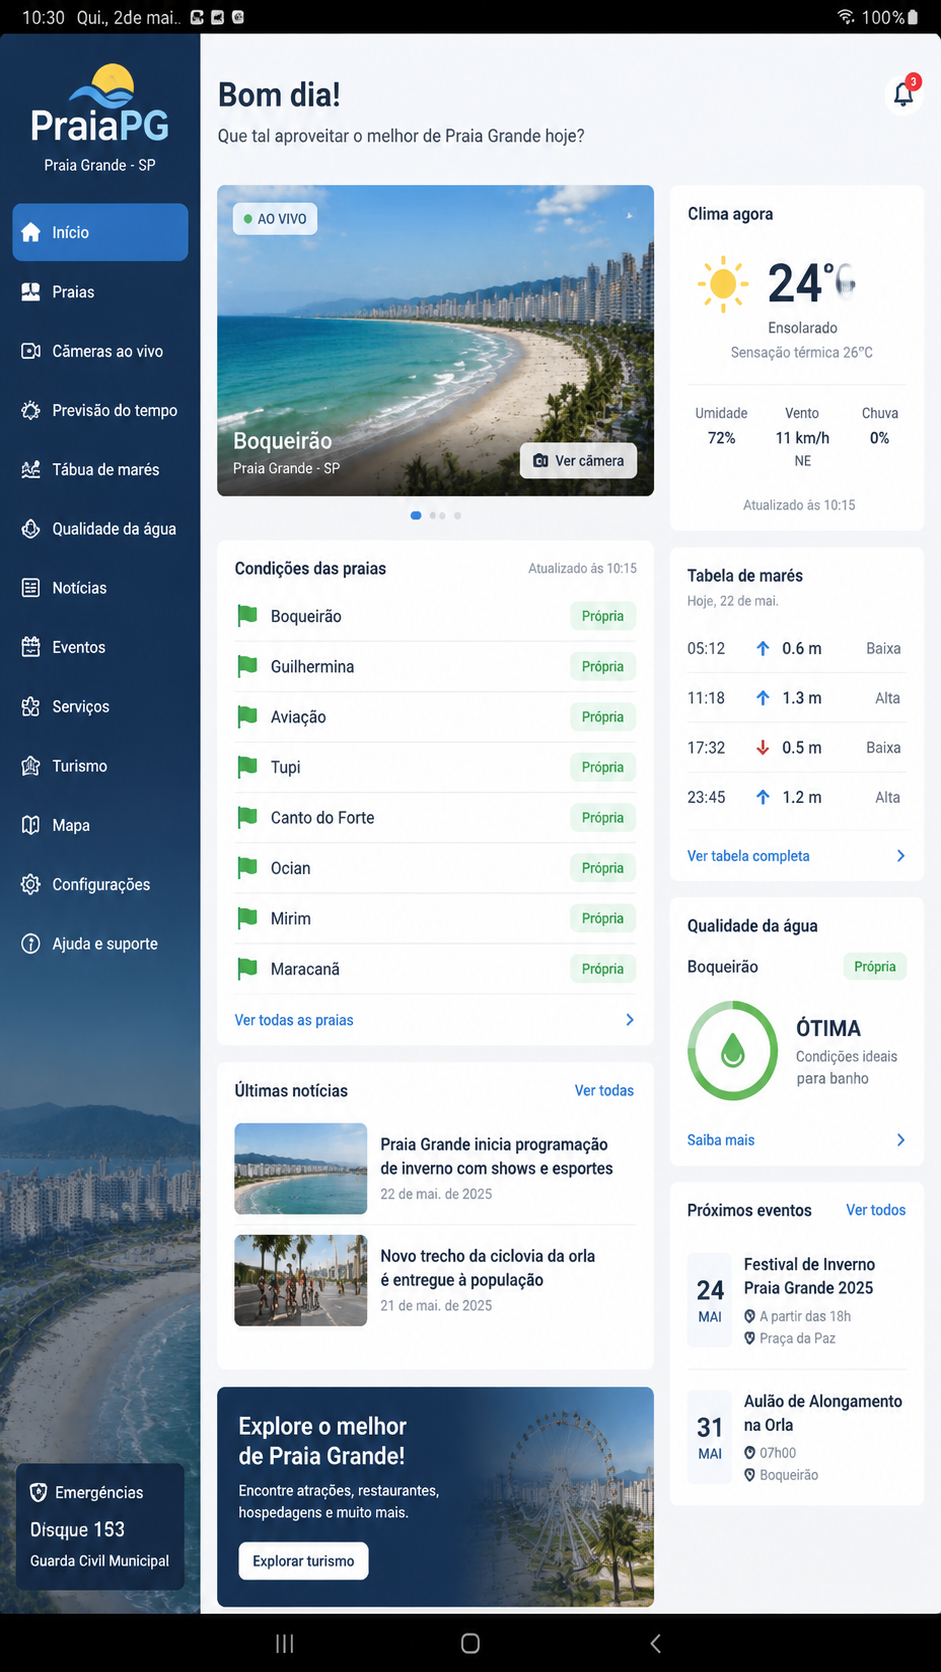Open the Mapa menu item

(x=100, y=825)
